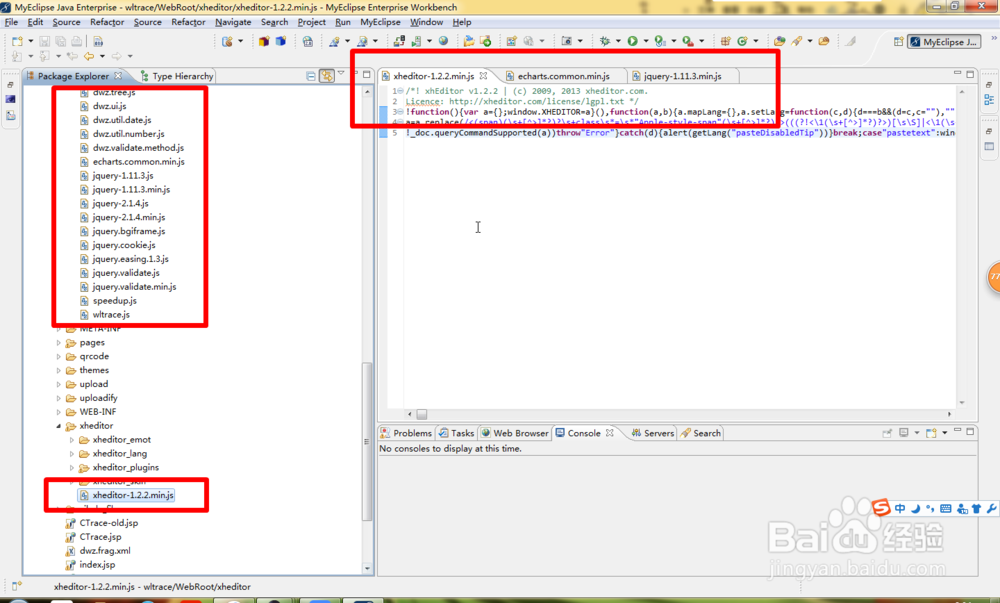Click the Print toolbar icon
The width and height of the screenshot is (1000, 603).
tap(77, 41)
